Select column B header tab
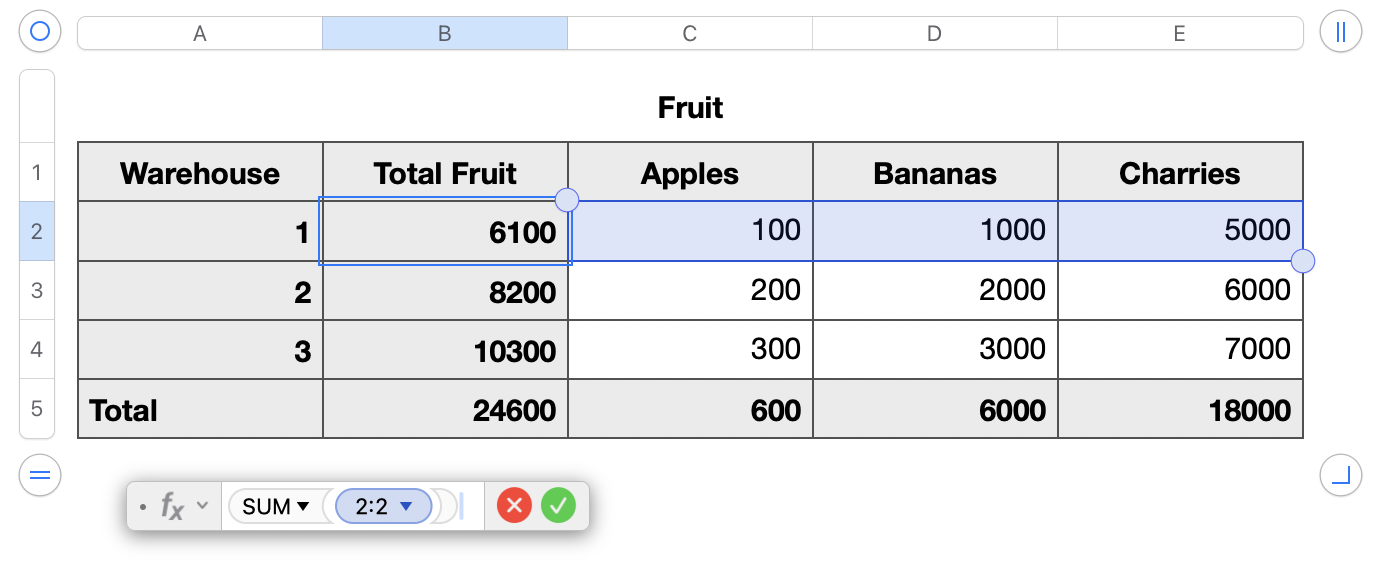 tap(444, 34)
